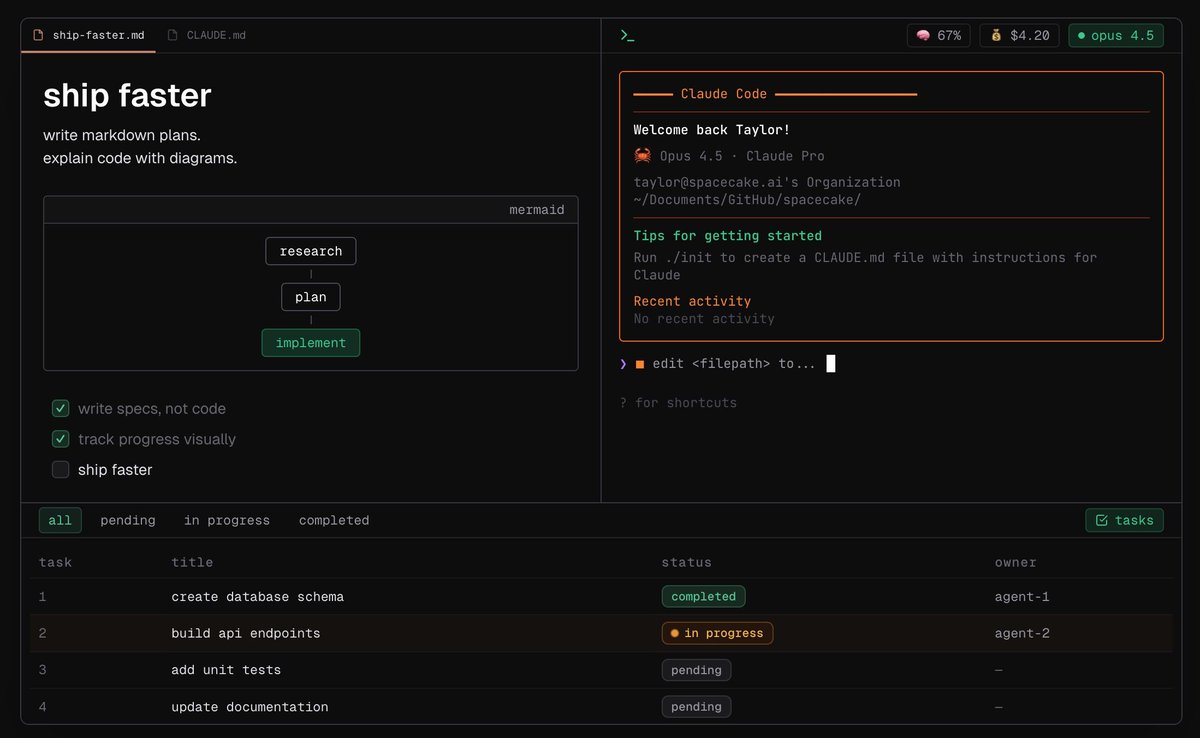Select the opus 4.5 model badge
The image size is (1200, 738).
[x=1116, y=35]
